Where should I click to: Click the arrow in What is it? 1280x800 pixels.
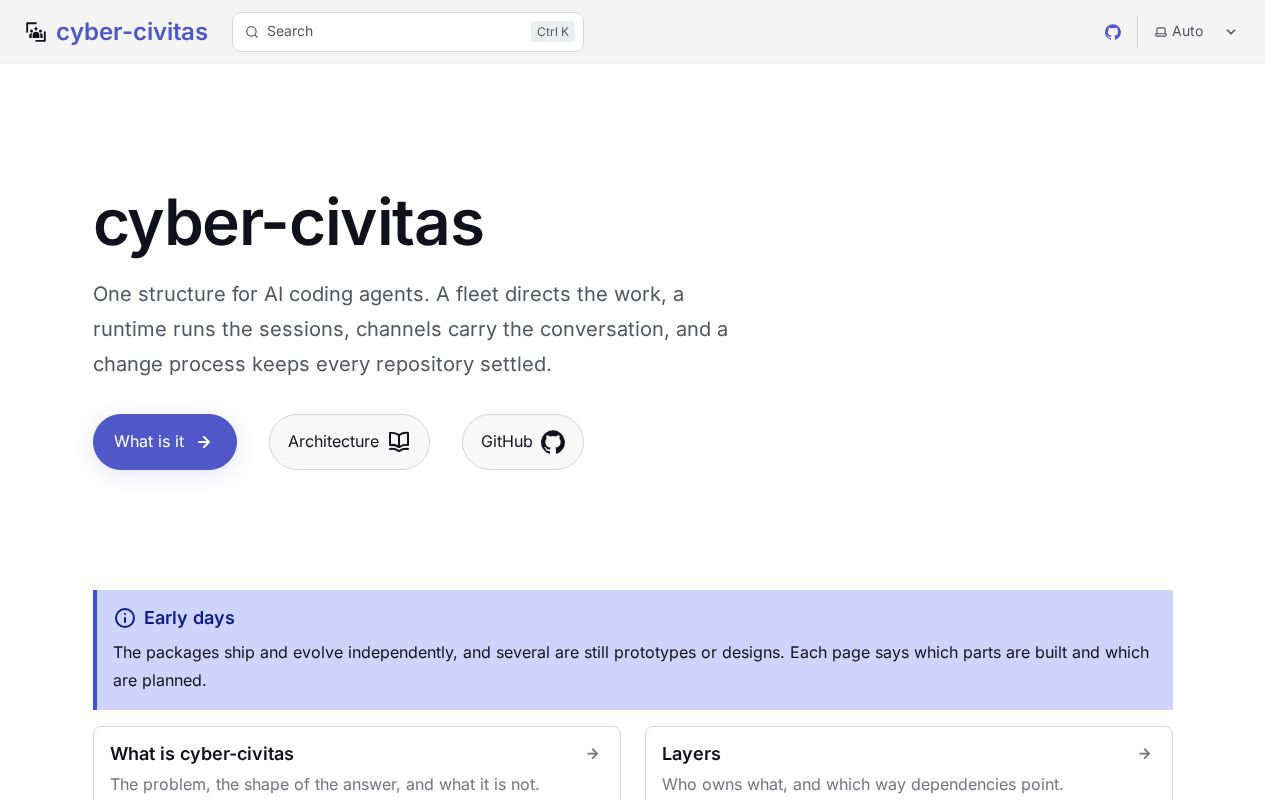204,442
